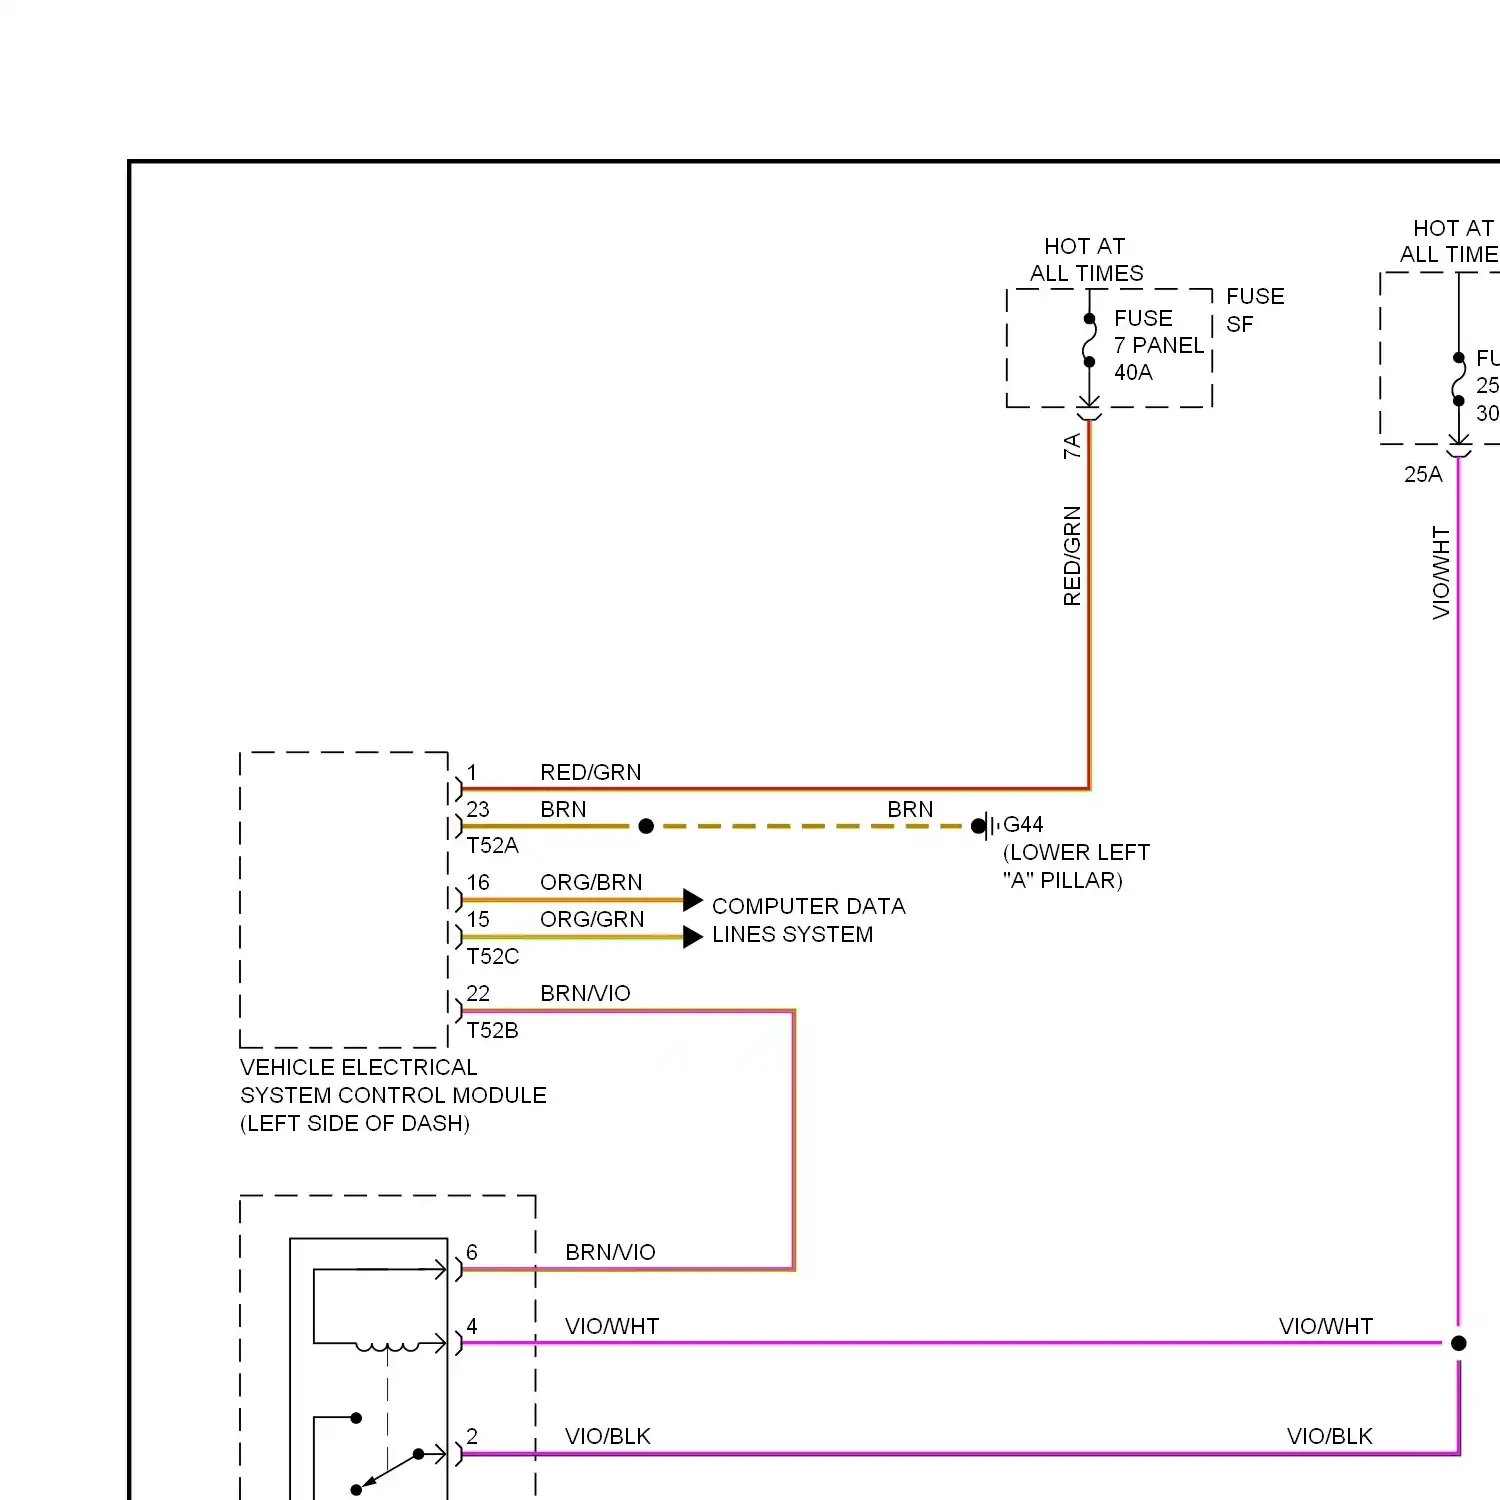
Task: Click the "BRN" label next to pin 23
Action: coord(563,809)
